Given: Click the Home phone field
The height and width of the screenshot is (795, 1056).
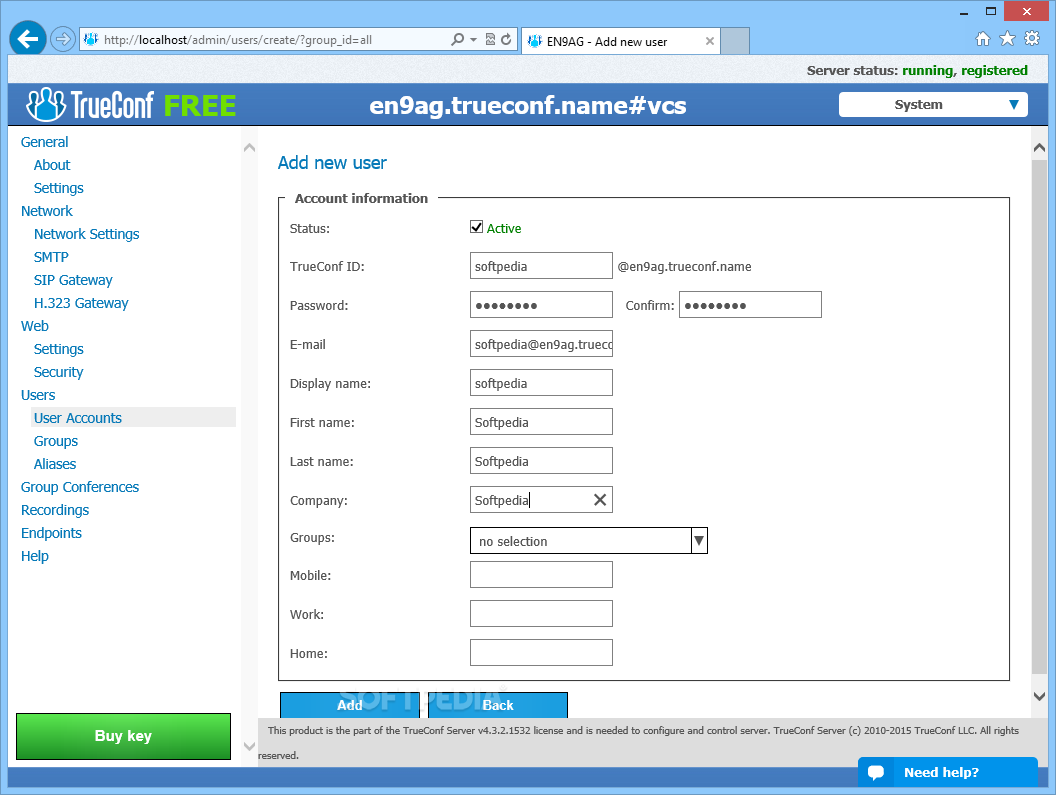Looking at the screenshot, I should coord(541,653).
